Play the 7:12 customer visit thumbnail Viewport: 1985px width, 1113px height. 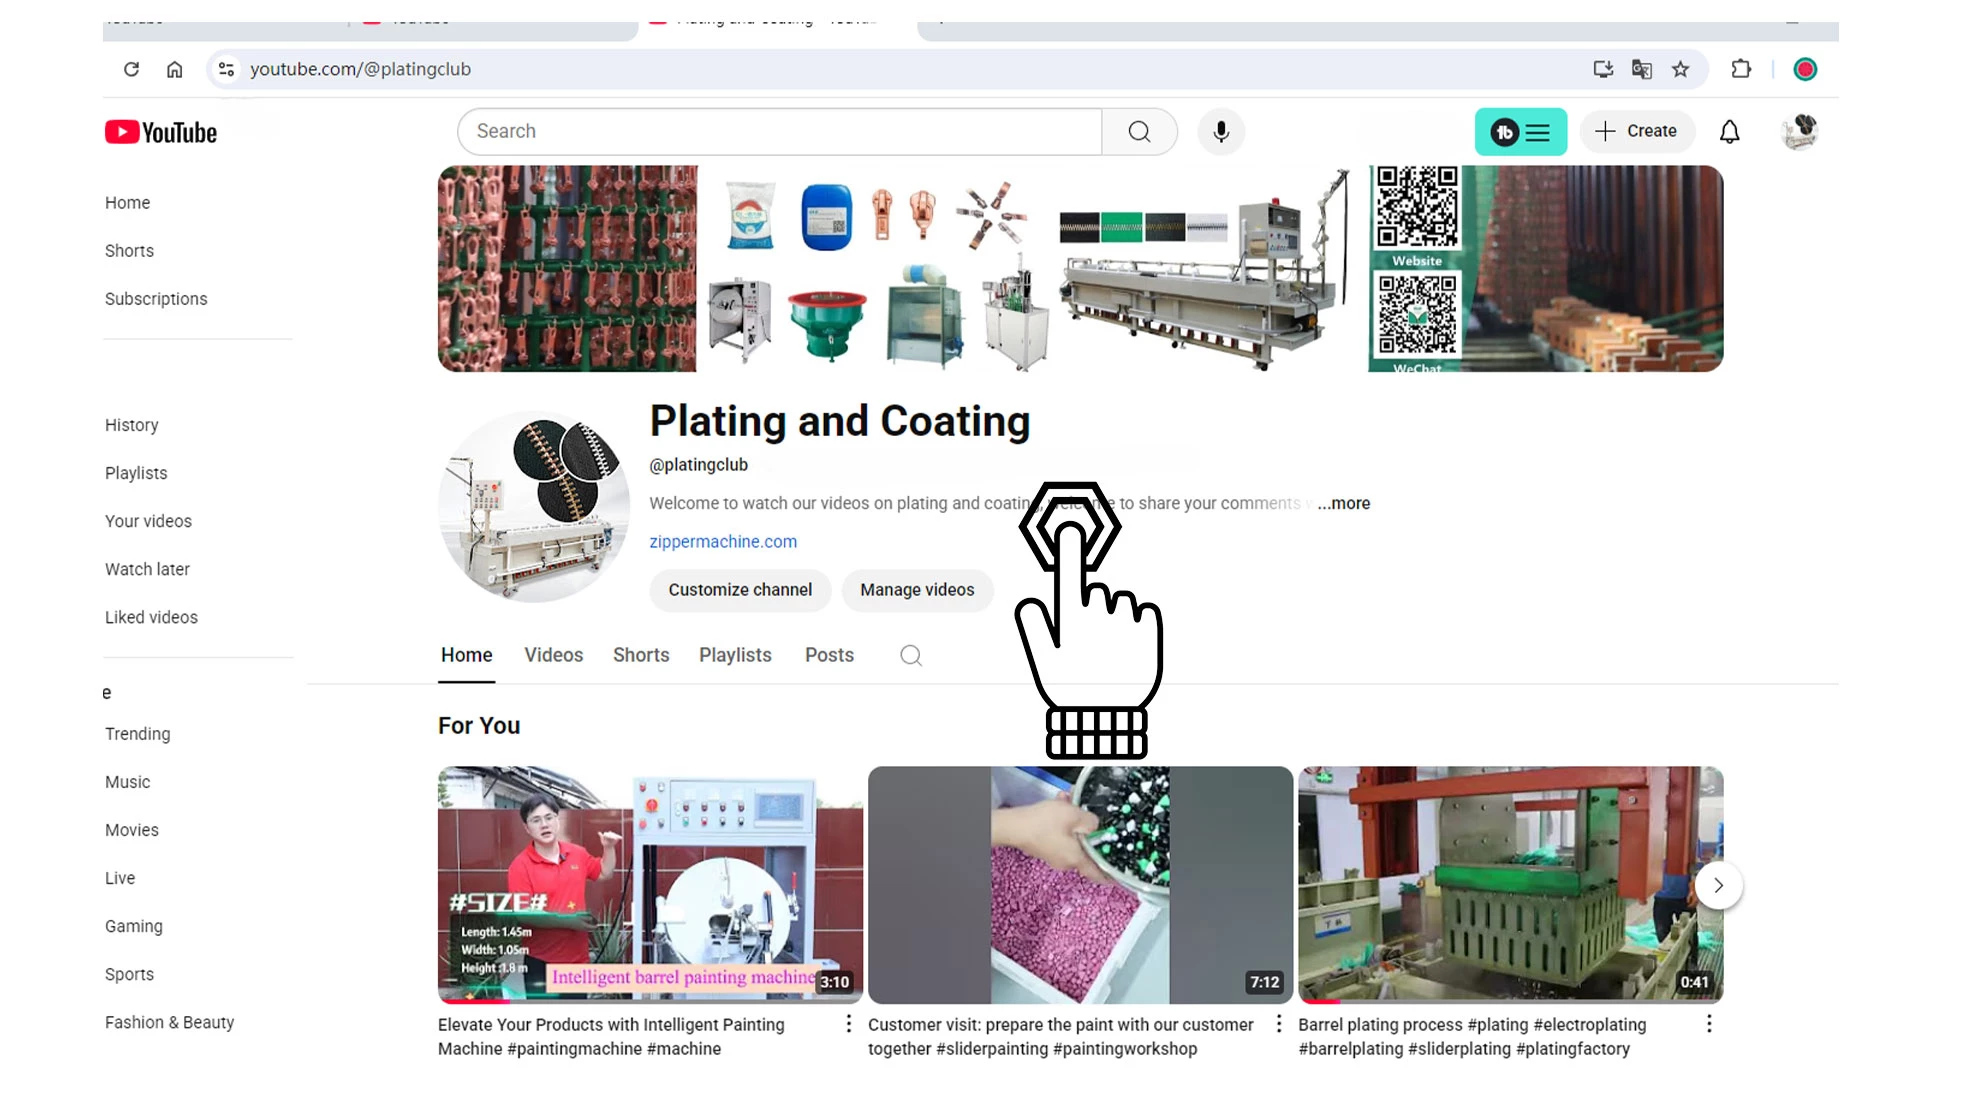[1080, 885]
